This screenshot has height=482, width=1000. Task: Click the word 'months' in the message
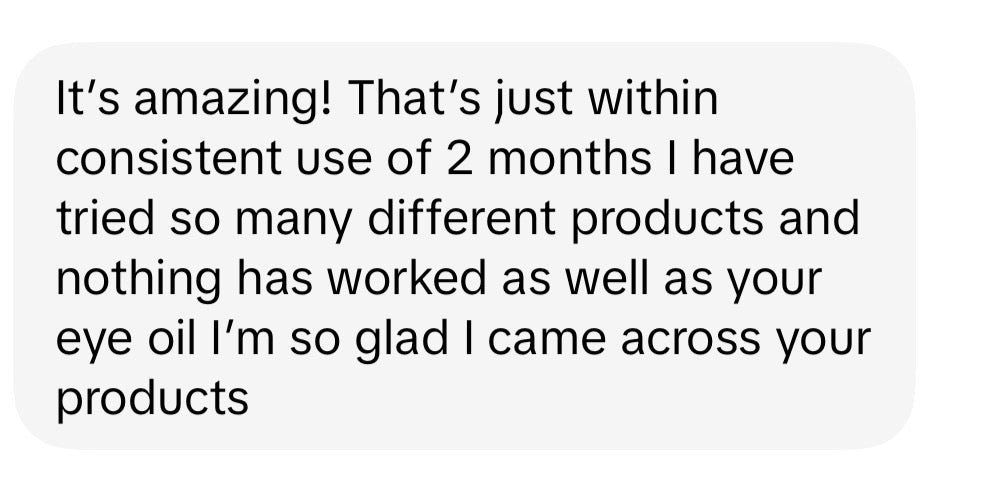pyautogui.click(x=570, y=159)
